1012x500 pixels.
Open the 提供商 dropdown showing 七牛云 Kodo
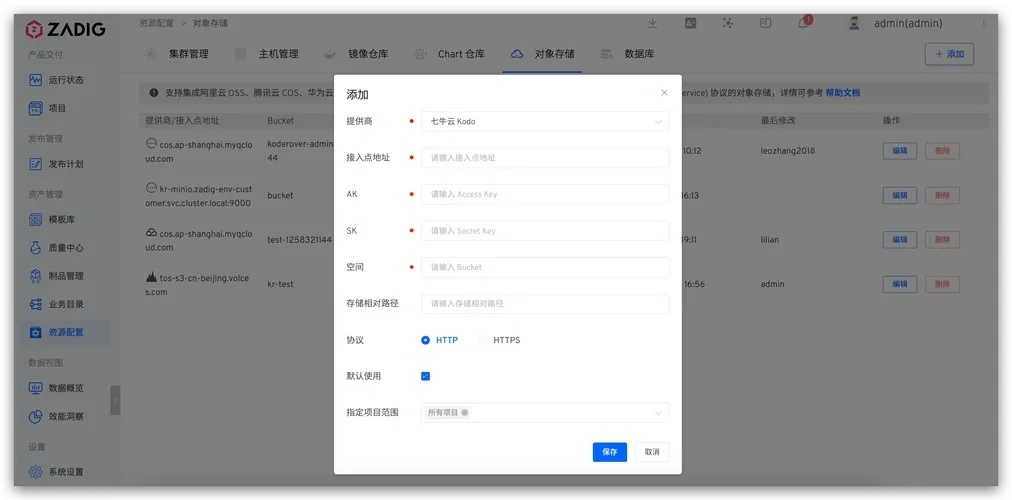click(x=545, y=121)
